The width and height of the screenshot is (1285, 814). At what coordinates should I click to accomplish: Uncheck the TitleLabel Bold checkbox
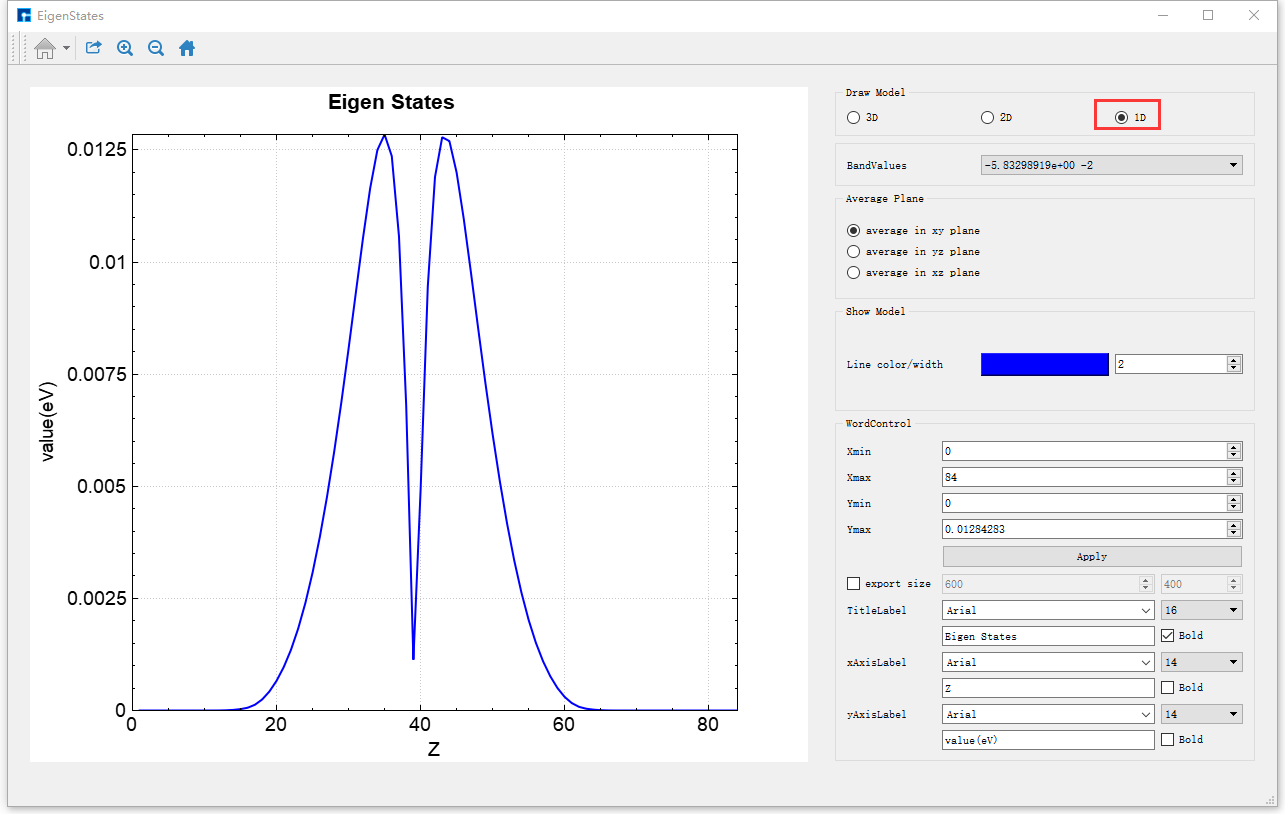[1168, 636]
